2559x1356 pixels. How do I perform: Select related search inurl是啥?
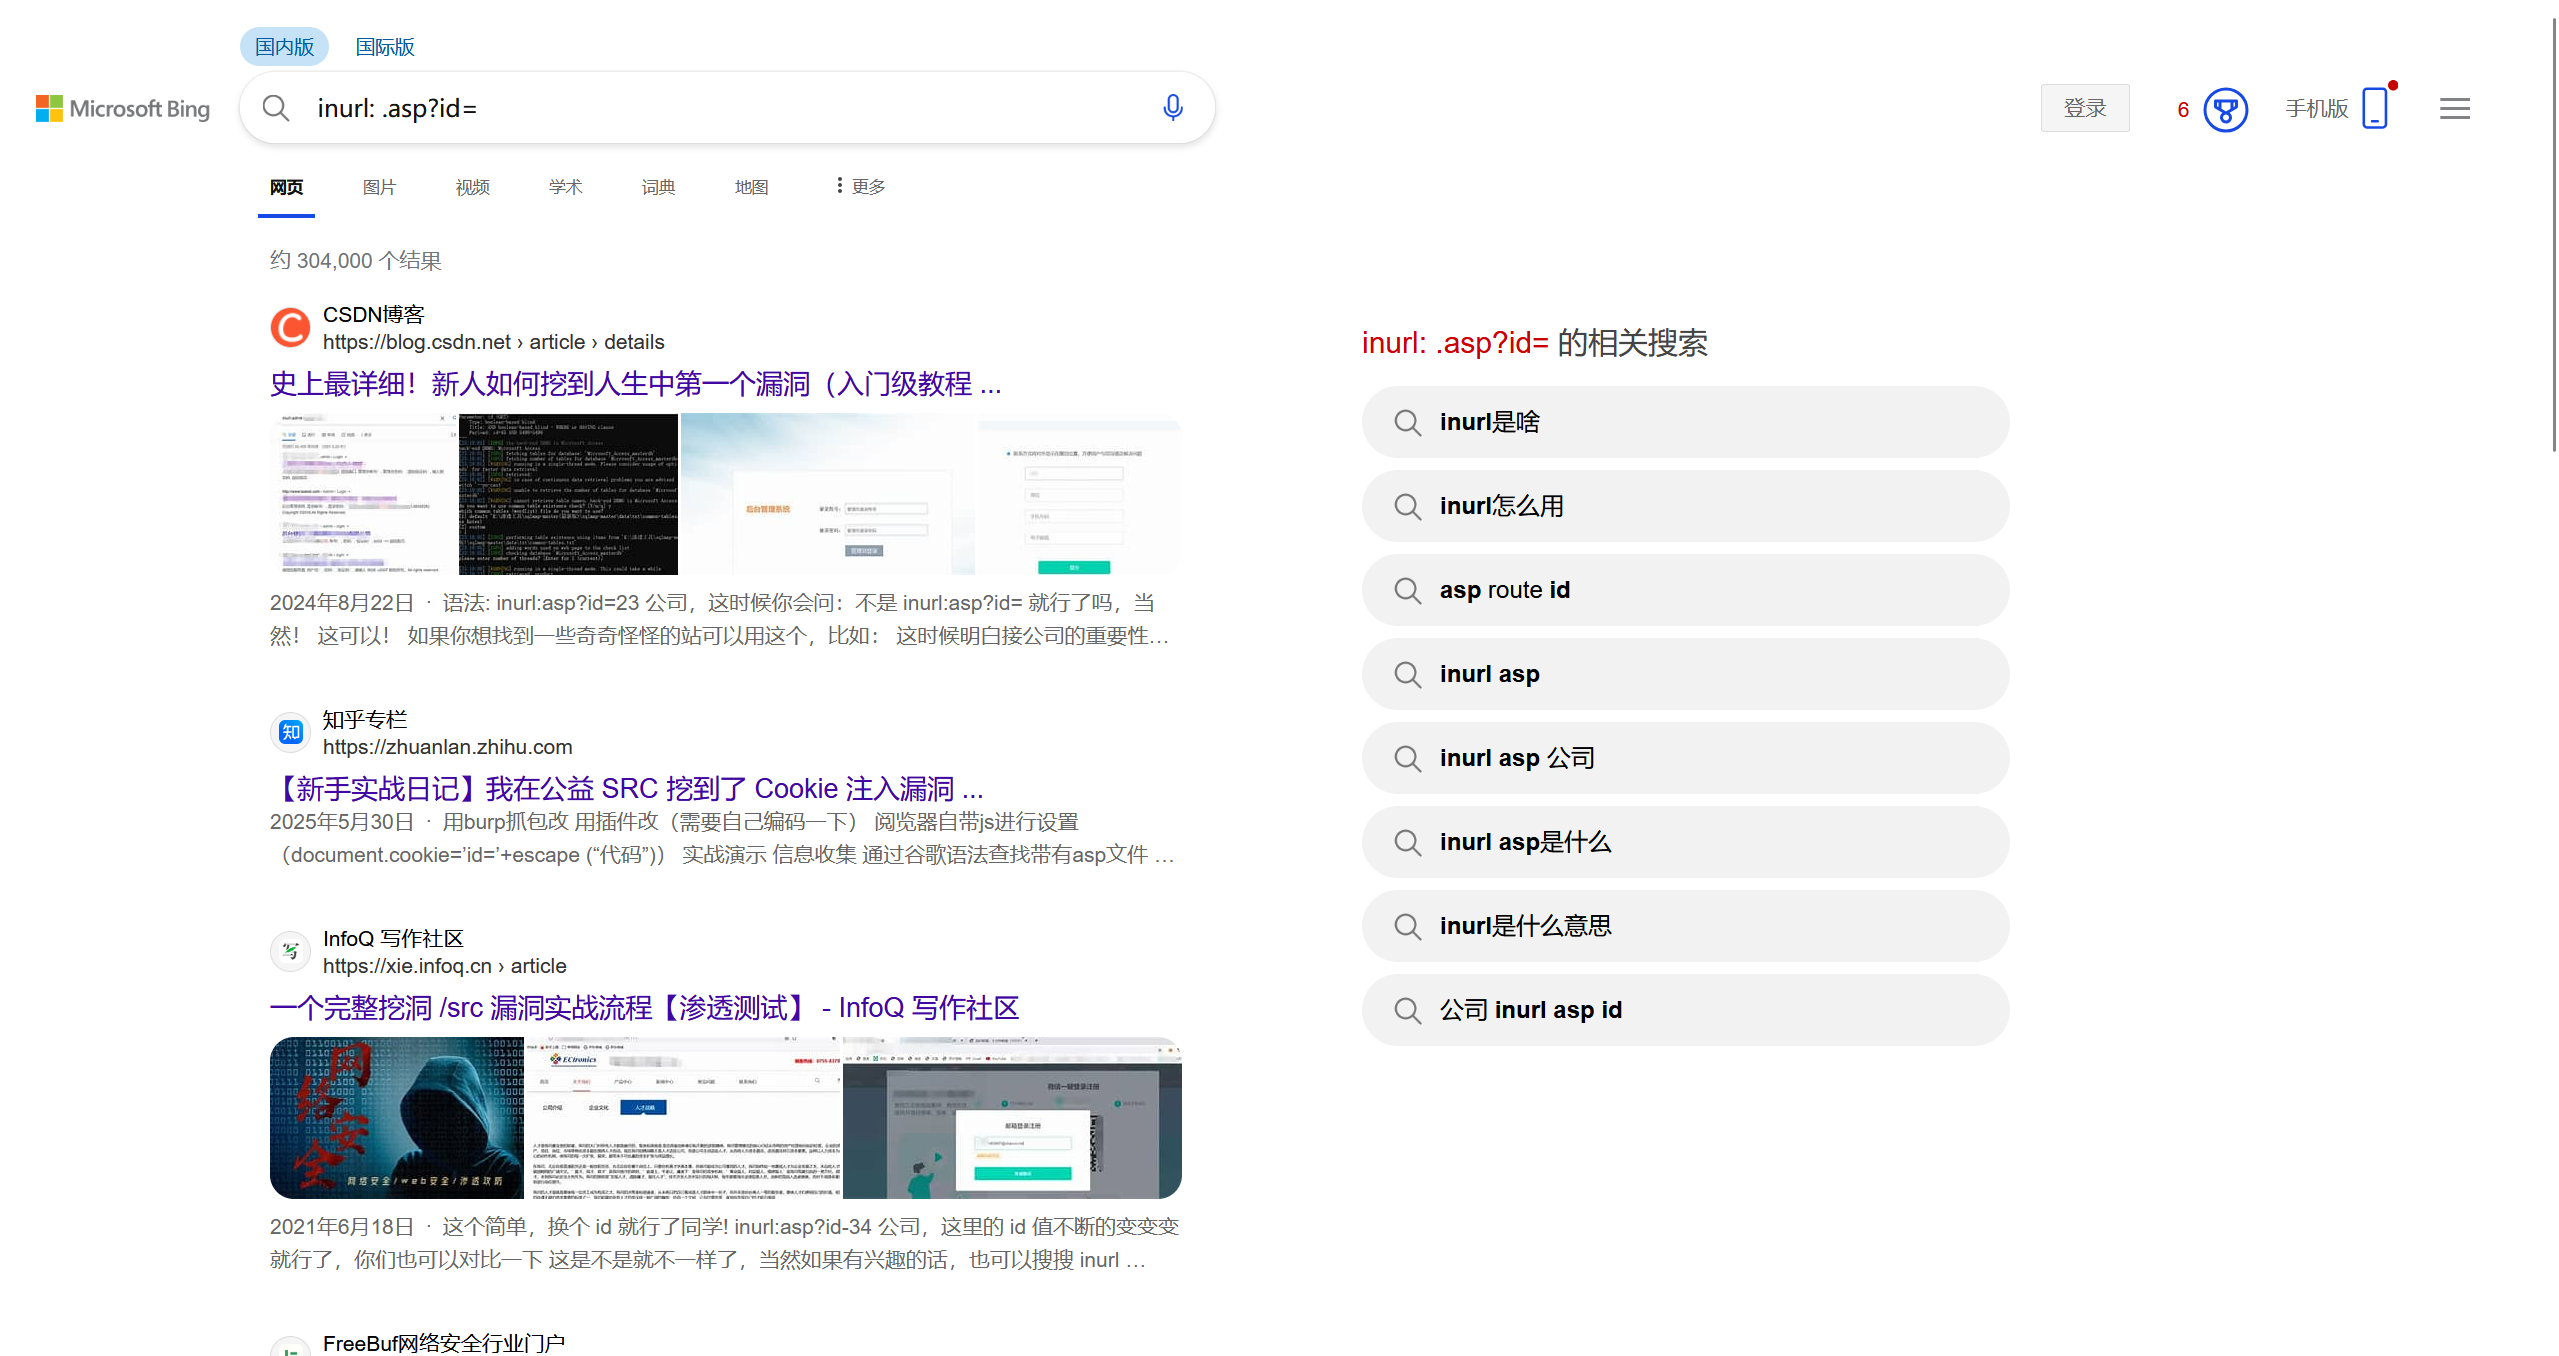[1684, 422]
